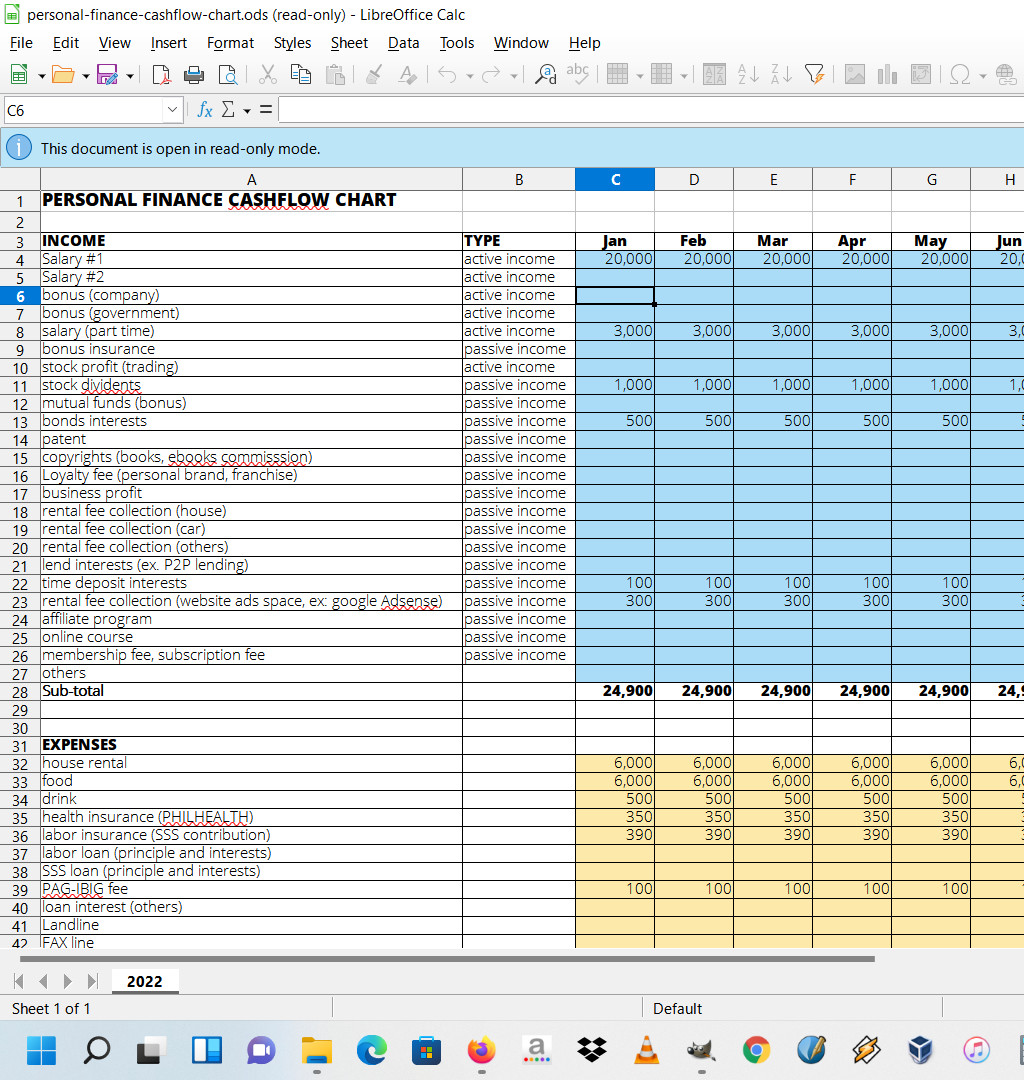Viewport: 1024px width, 1080px height.
Task: Click column D header
Action: (x=694, y=180)
